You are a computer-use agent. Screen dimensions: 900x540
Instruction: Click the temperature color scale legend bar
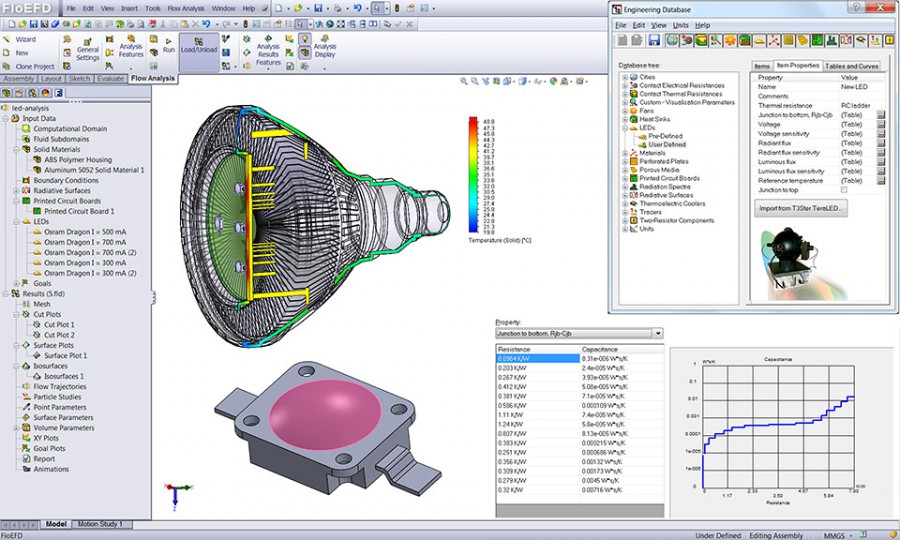coord(473,175)
